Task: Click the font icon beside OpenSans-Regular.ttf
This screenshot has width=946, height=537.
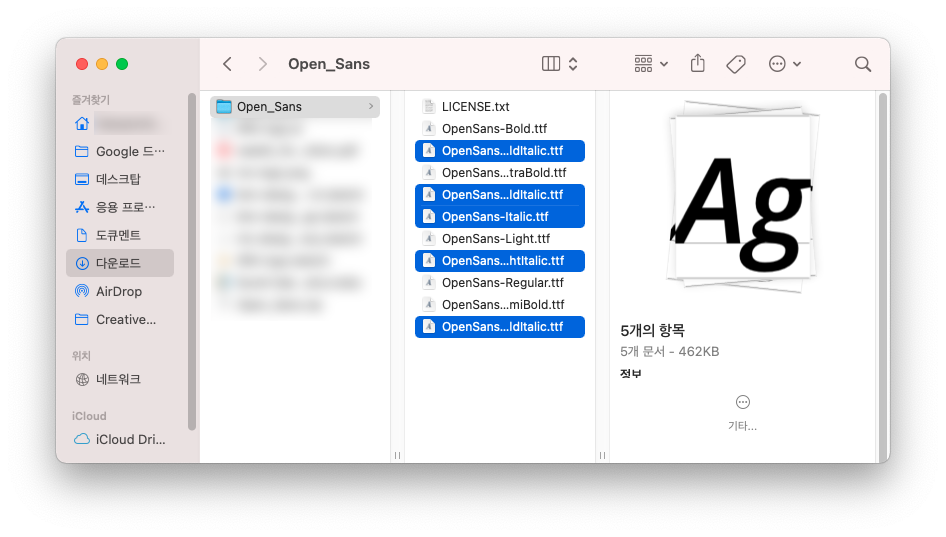Action: (429, 282)
